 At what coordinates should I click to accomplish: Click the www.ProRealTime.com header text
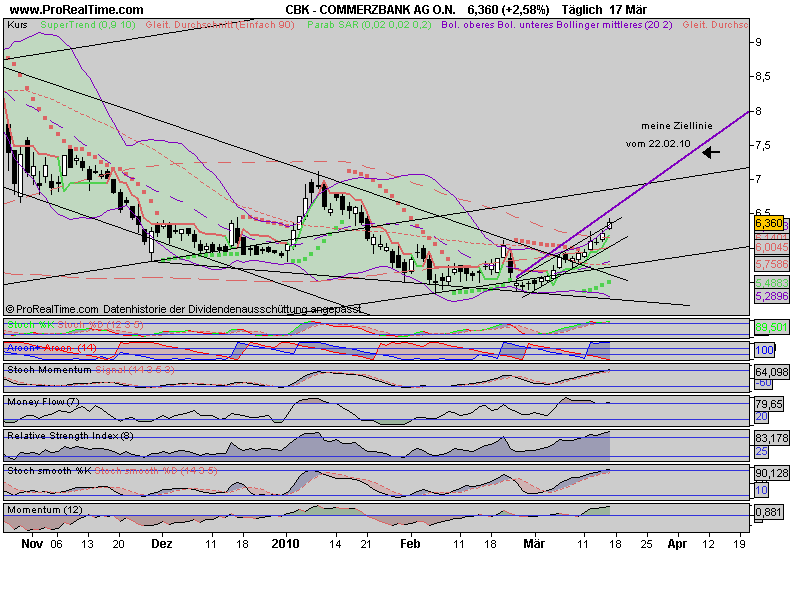point(77,10)
